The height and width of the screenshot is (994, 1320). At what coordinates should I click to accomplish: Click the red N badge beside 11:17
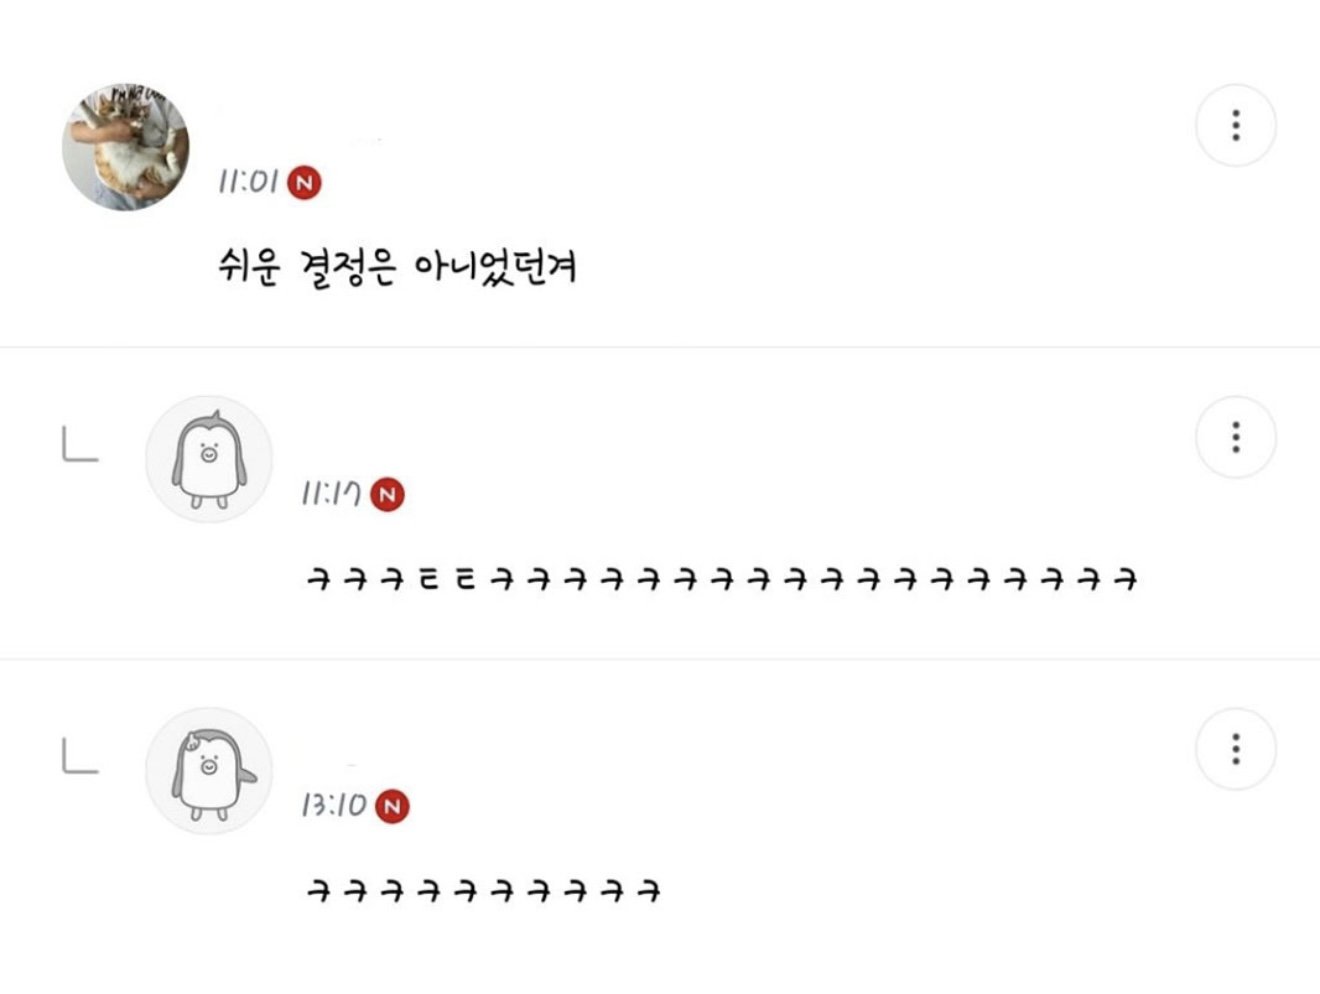click(x=388, y=494)
